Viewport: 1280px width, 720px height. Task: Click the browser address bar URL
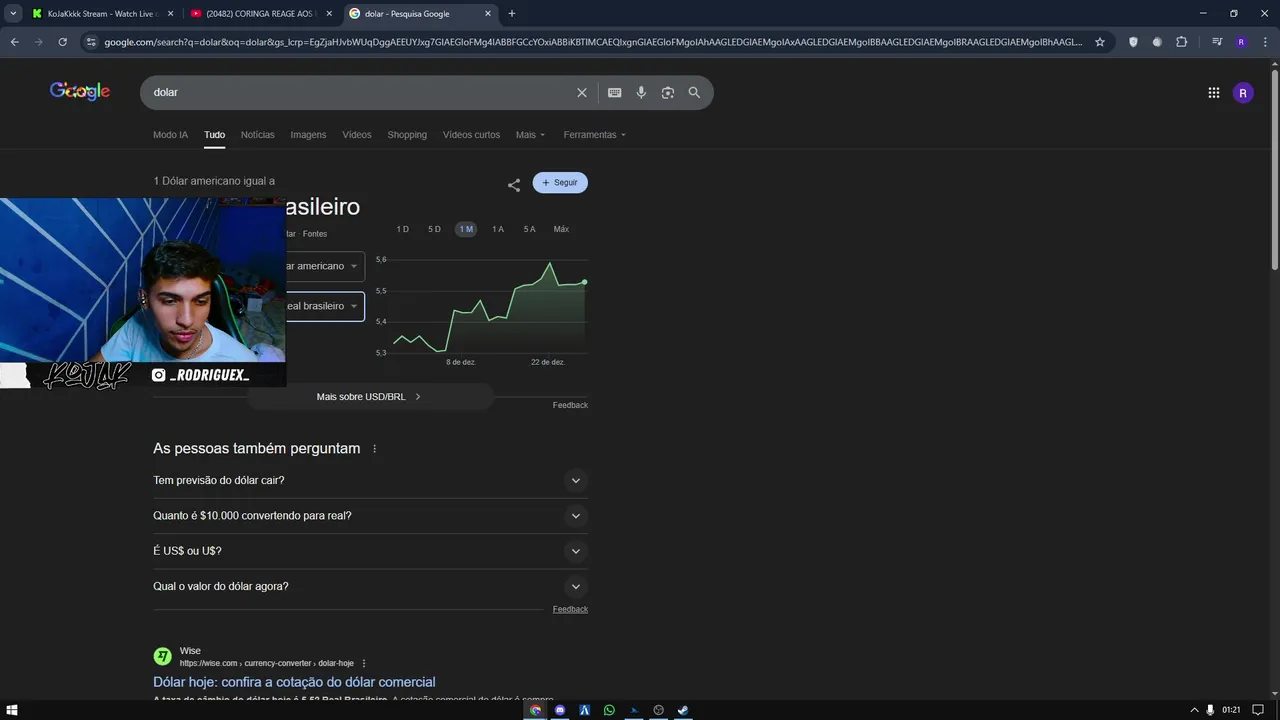[x=592, y=42]
